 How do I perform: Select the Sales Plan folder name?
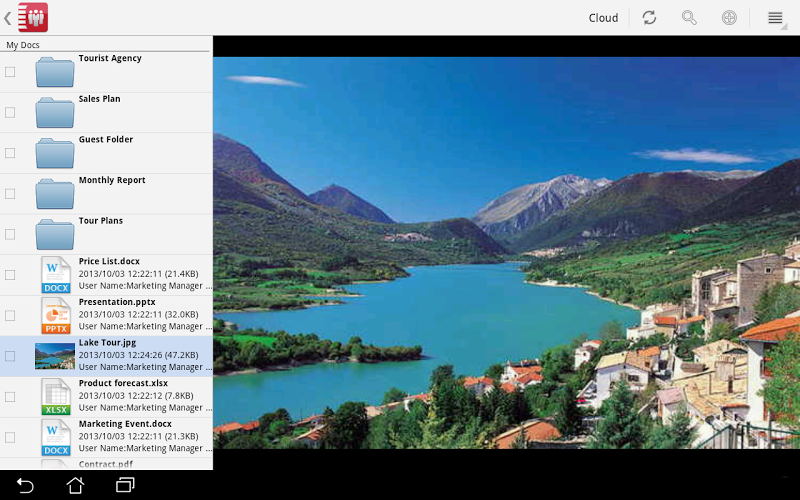99,99
